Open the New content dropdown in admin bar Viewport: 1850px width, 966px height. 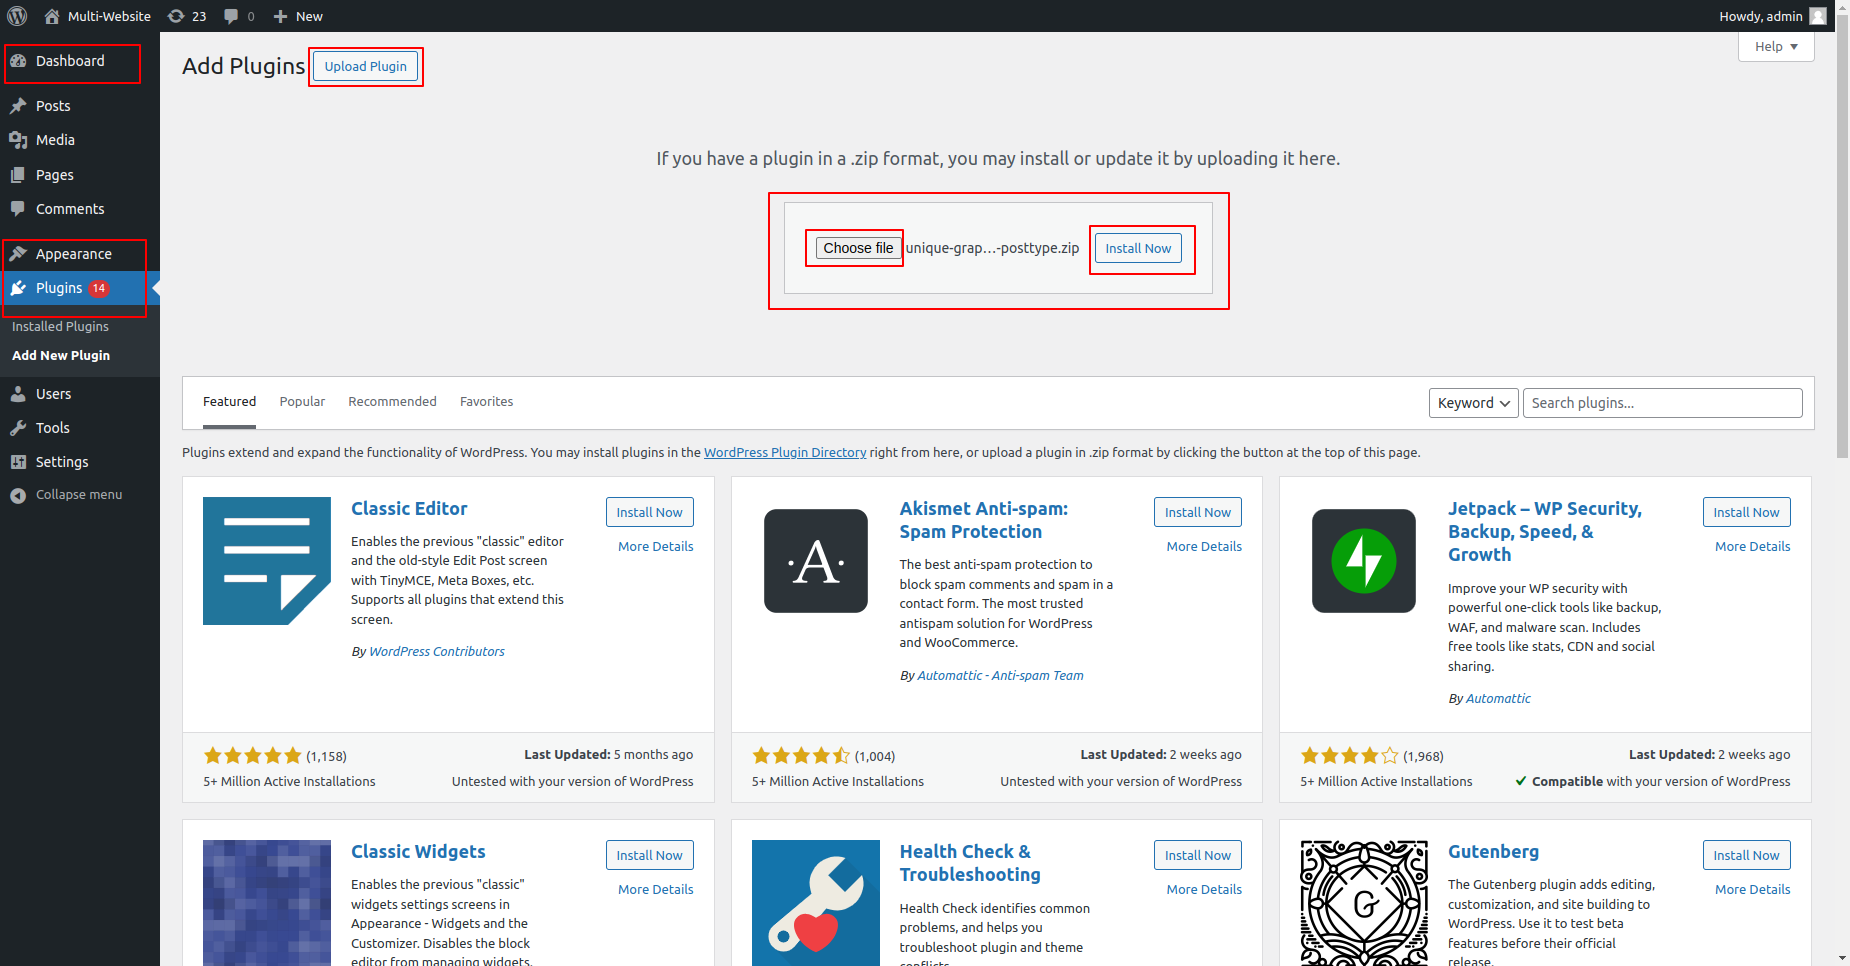pos(298,16)
